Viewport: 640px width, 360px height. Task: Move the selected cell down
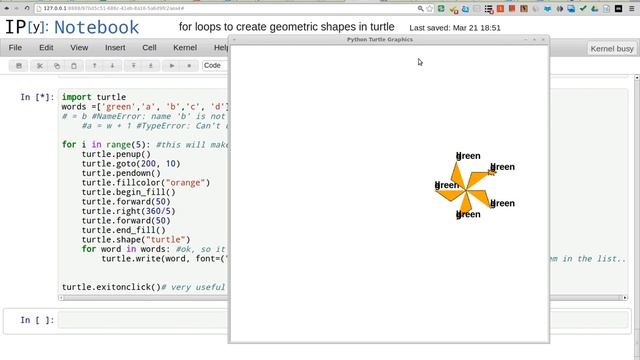coord(112,66)
